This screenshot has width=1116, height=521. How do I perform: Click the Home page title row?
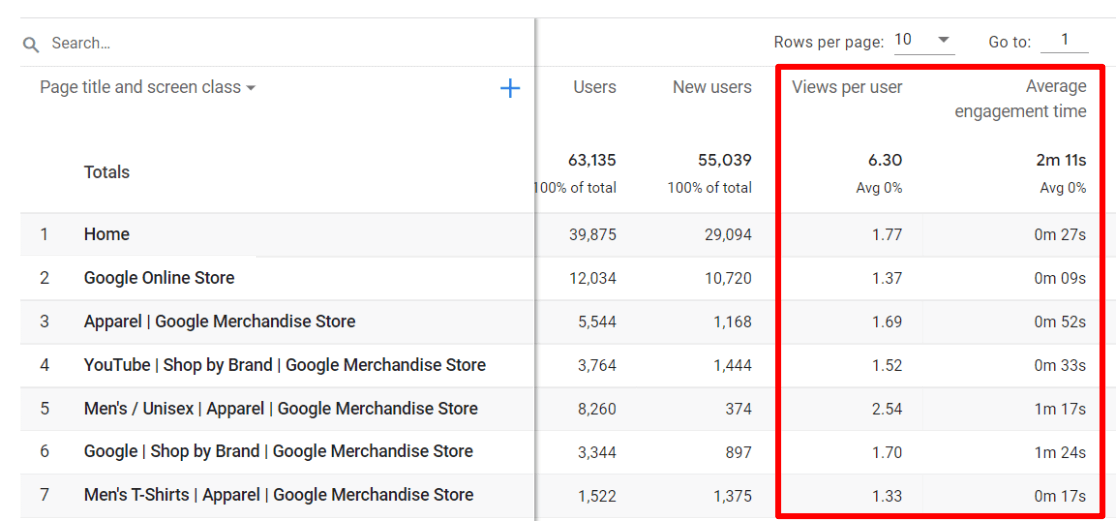click(107, 234)
